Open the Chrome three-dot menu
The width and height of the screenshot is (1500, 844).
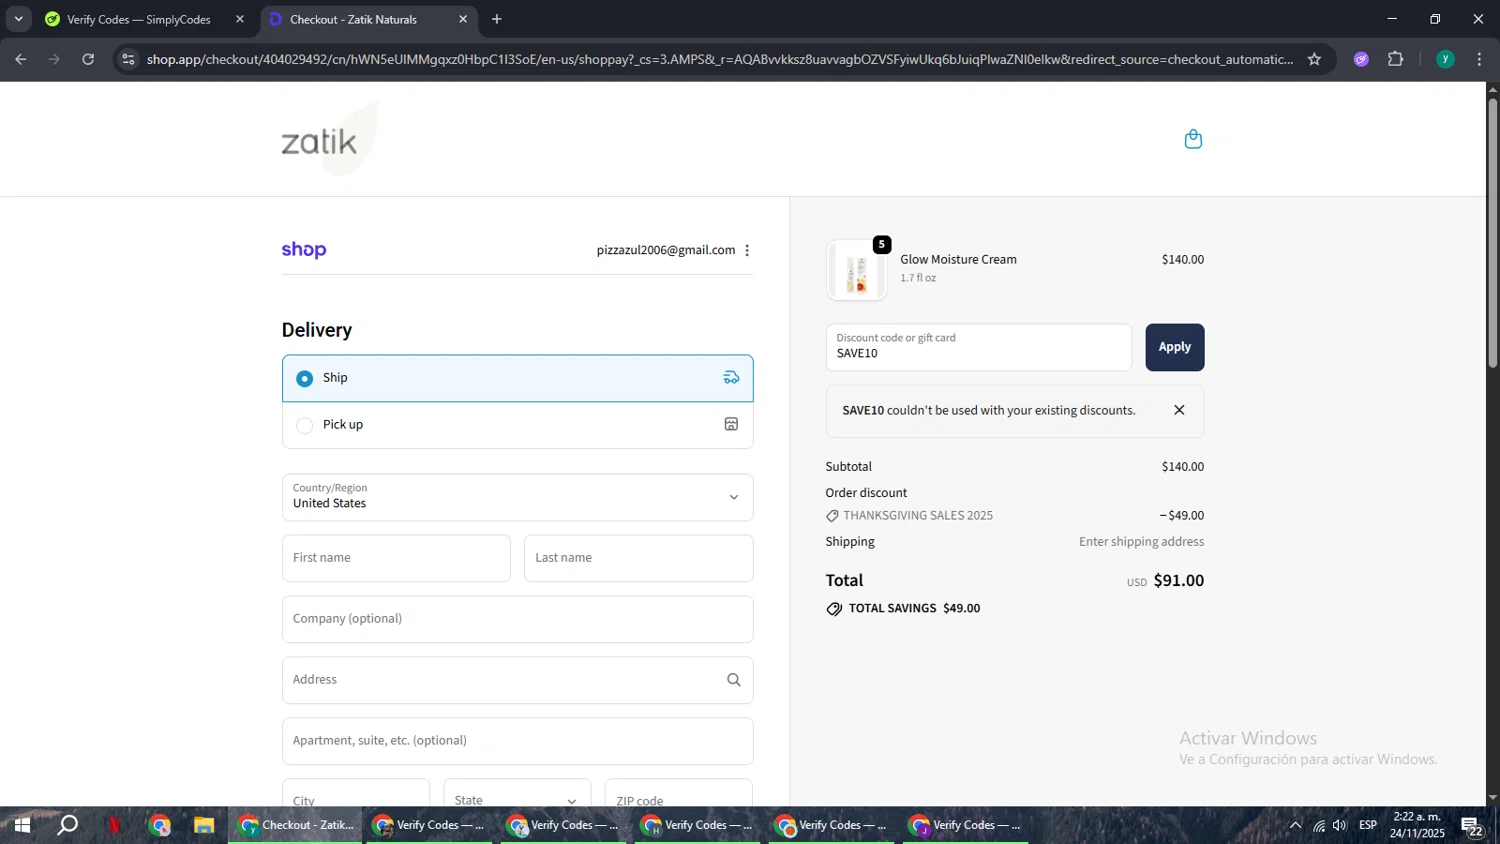[1479, 59]
